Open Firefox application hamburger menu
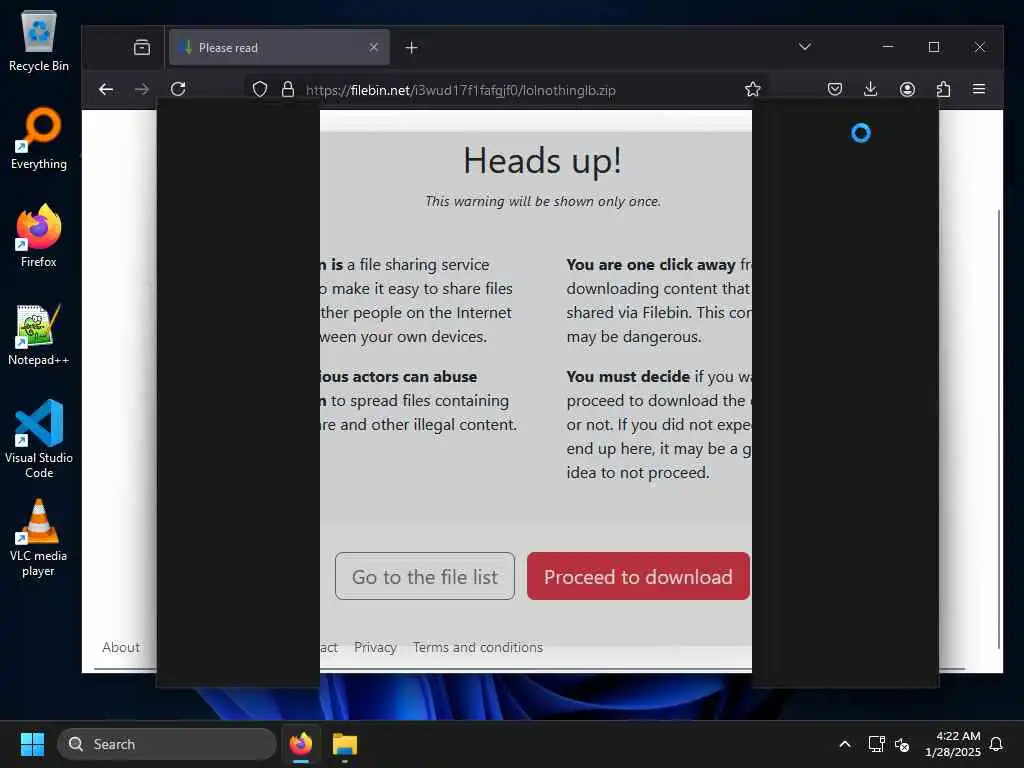 coord(979,89)
